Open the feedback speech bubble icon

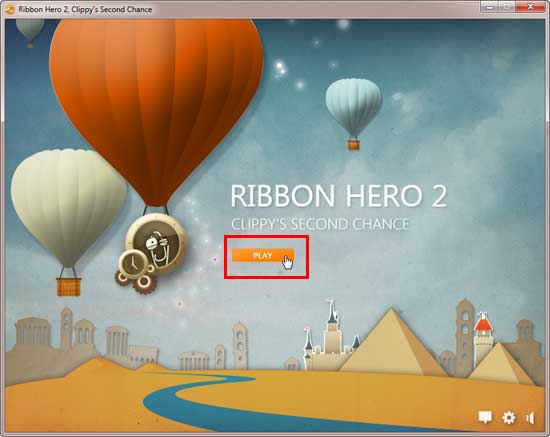(x=485, y=417)
